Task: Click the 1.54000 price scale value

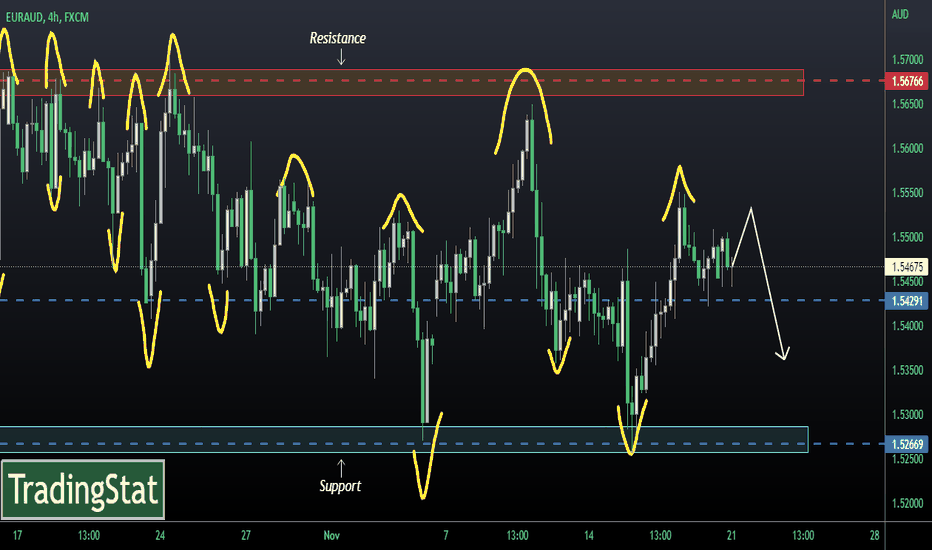Action: click(x=908, y=326)
